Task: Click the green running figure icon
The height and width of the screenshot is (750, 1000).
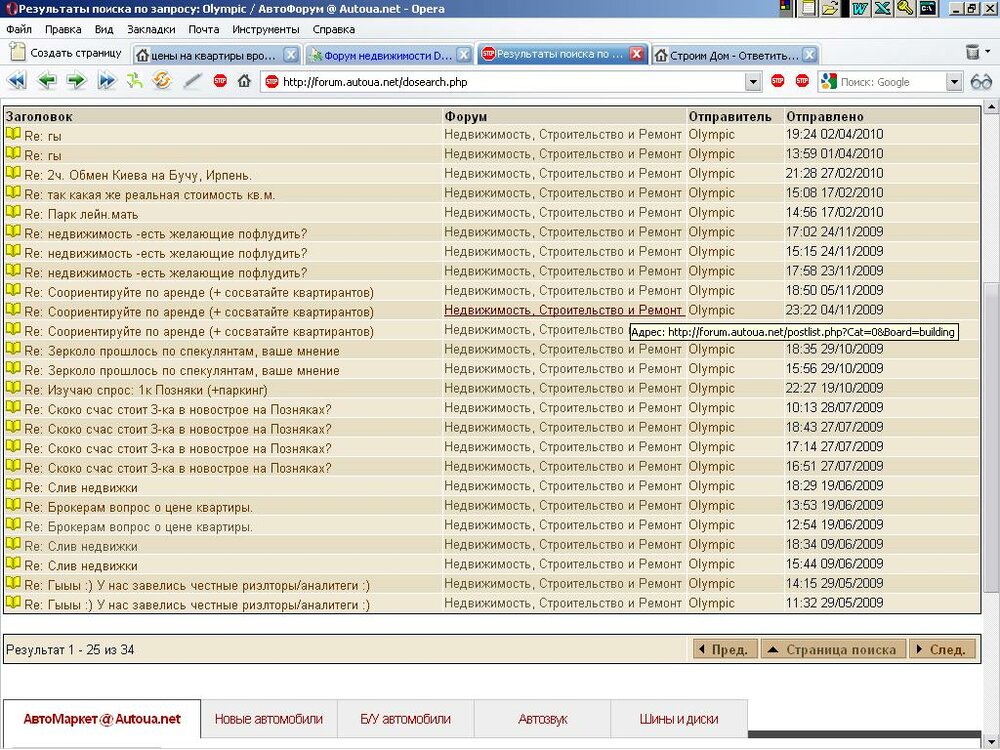Action: click(135, 81)
